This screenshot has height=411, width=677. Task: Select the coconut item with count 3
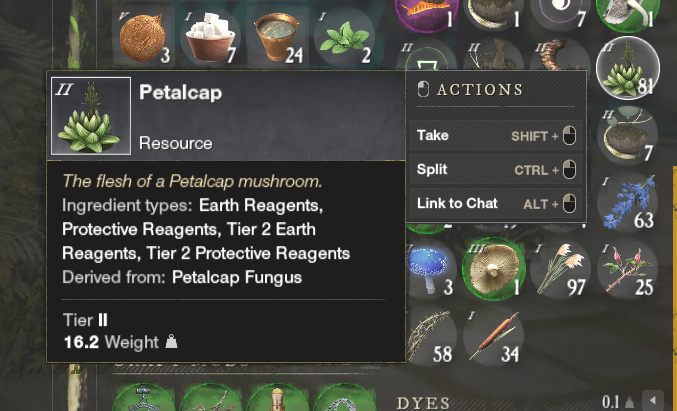tap(147, 37)
